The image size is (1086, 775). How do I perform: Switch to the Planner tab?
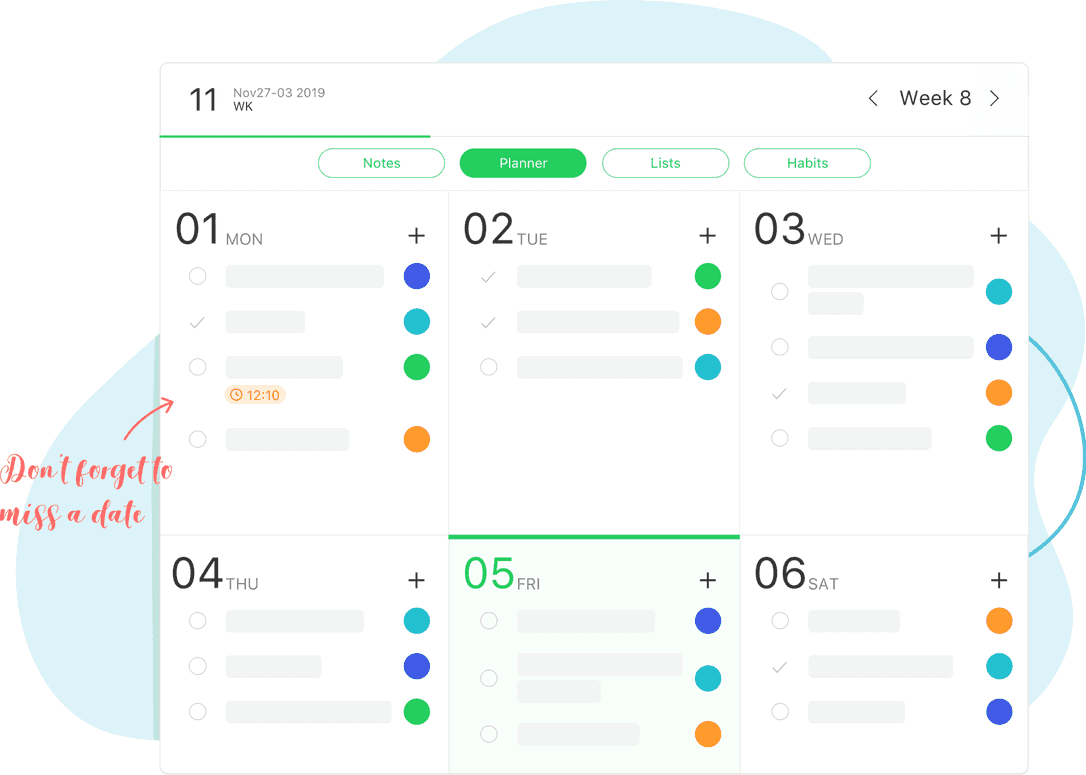[x=523, y=162]
